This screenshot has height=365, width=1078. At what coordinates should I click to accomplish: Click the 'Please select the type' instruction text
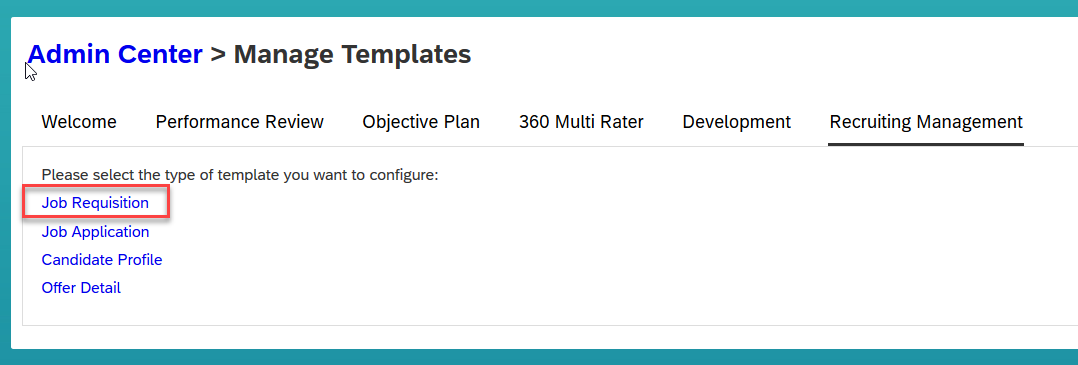pos(240,175)
